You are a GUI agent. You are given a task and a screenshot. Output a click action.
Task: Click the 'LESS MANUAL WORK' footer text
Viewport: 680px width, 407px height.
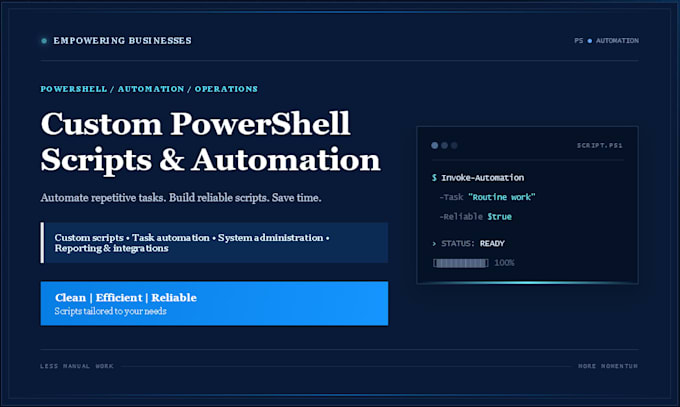(x=77, y=366)
